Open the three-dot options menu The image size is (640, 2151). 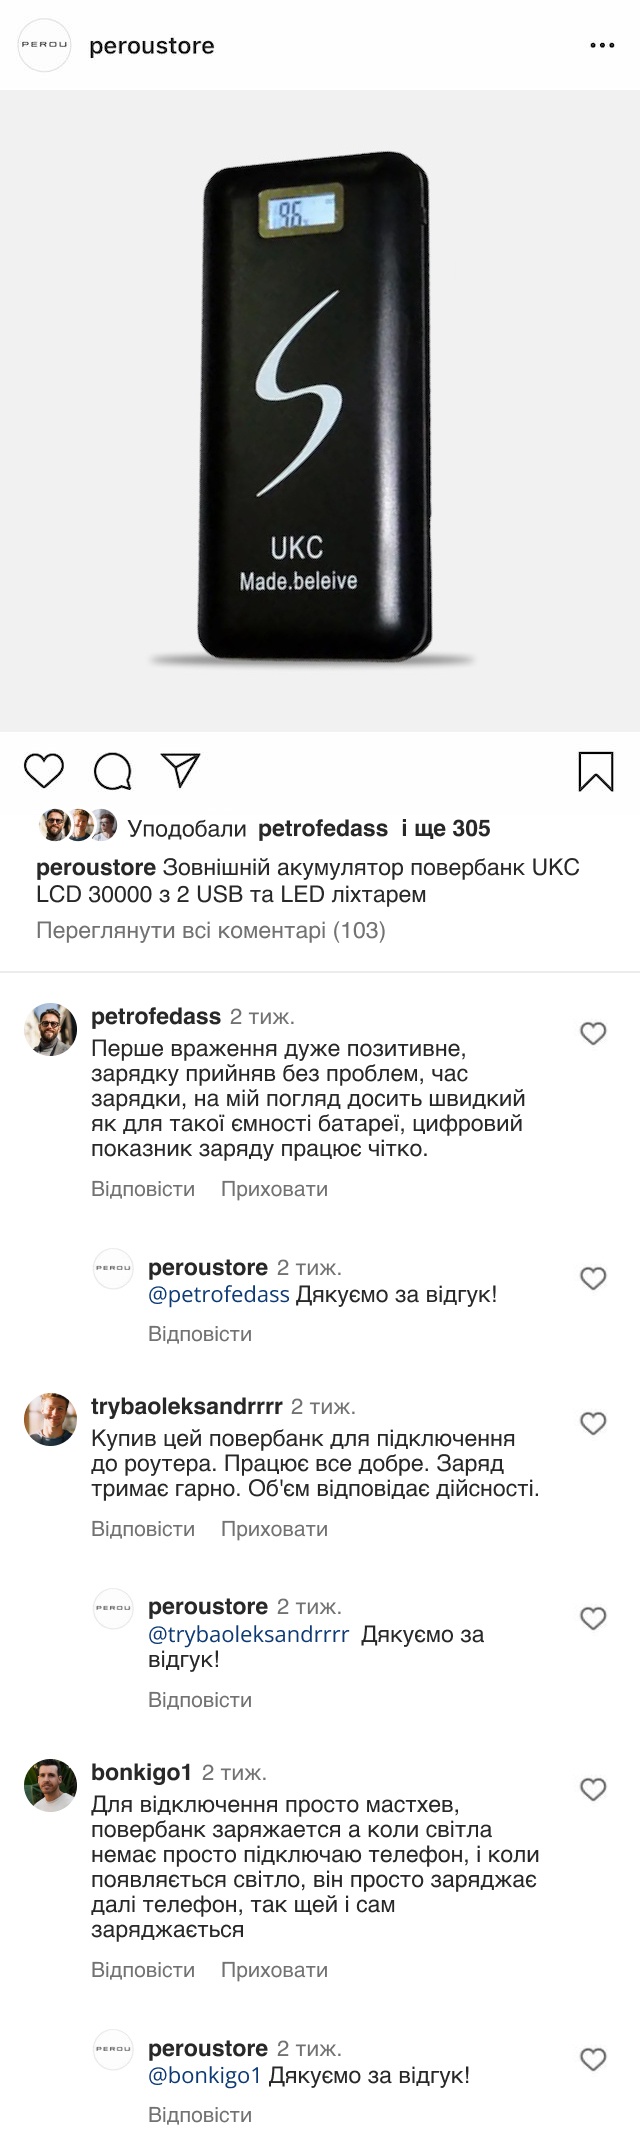[x=602, y=46]
